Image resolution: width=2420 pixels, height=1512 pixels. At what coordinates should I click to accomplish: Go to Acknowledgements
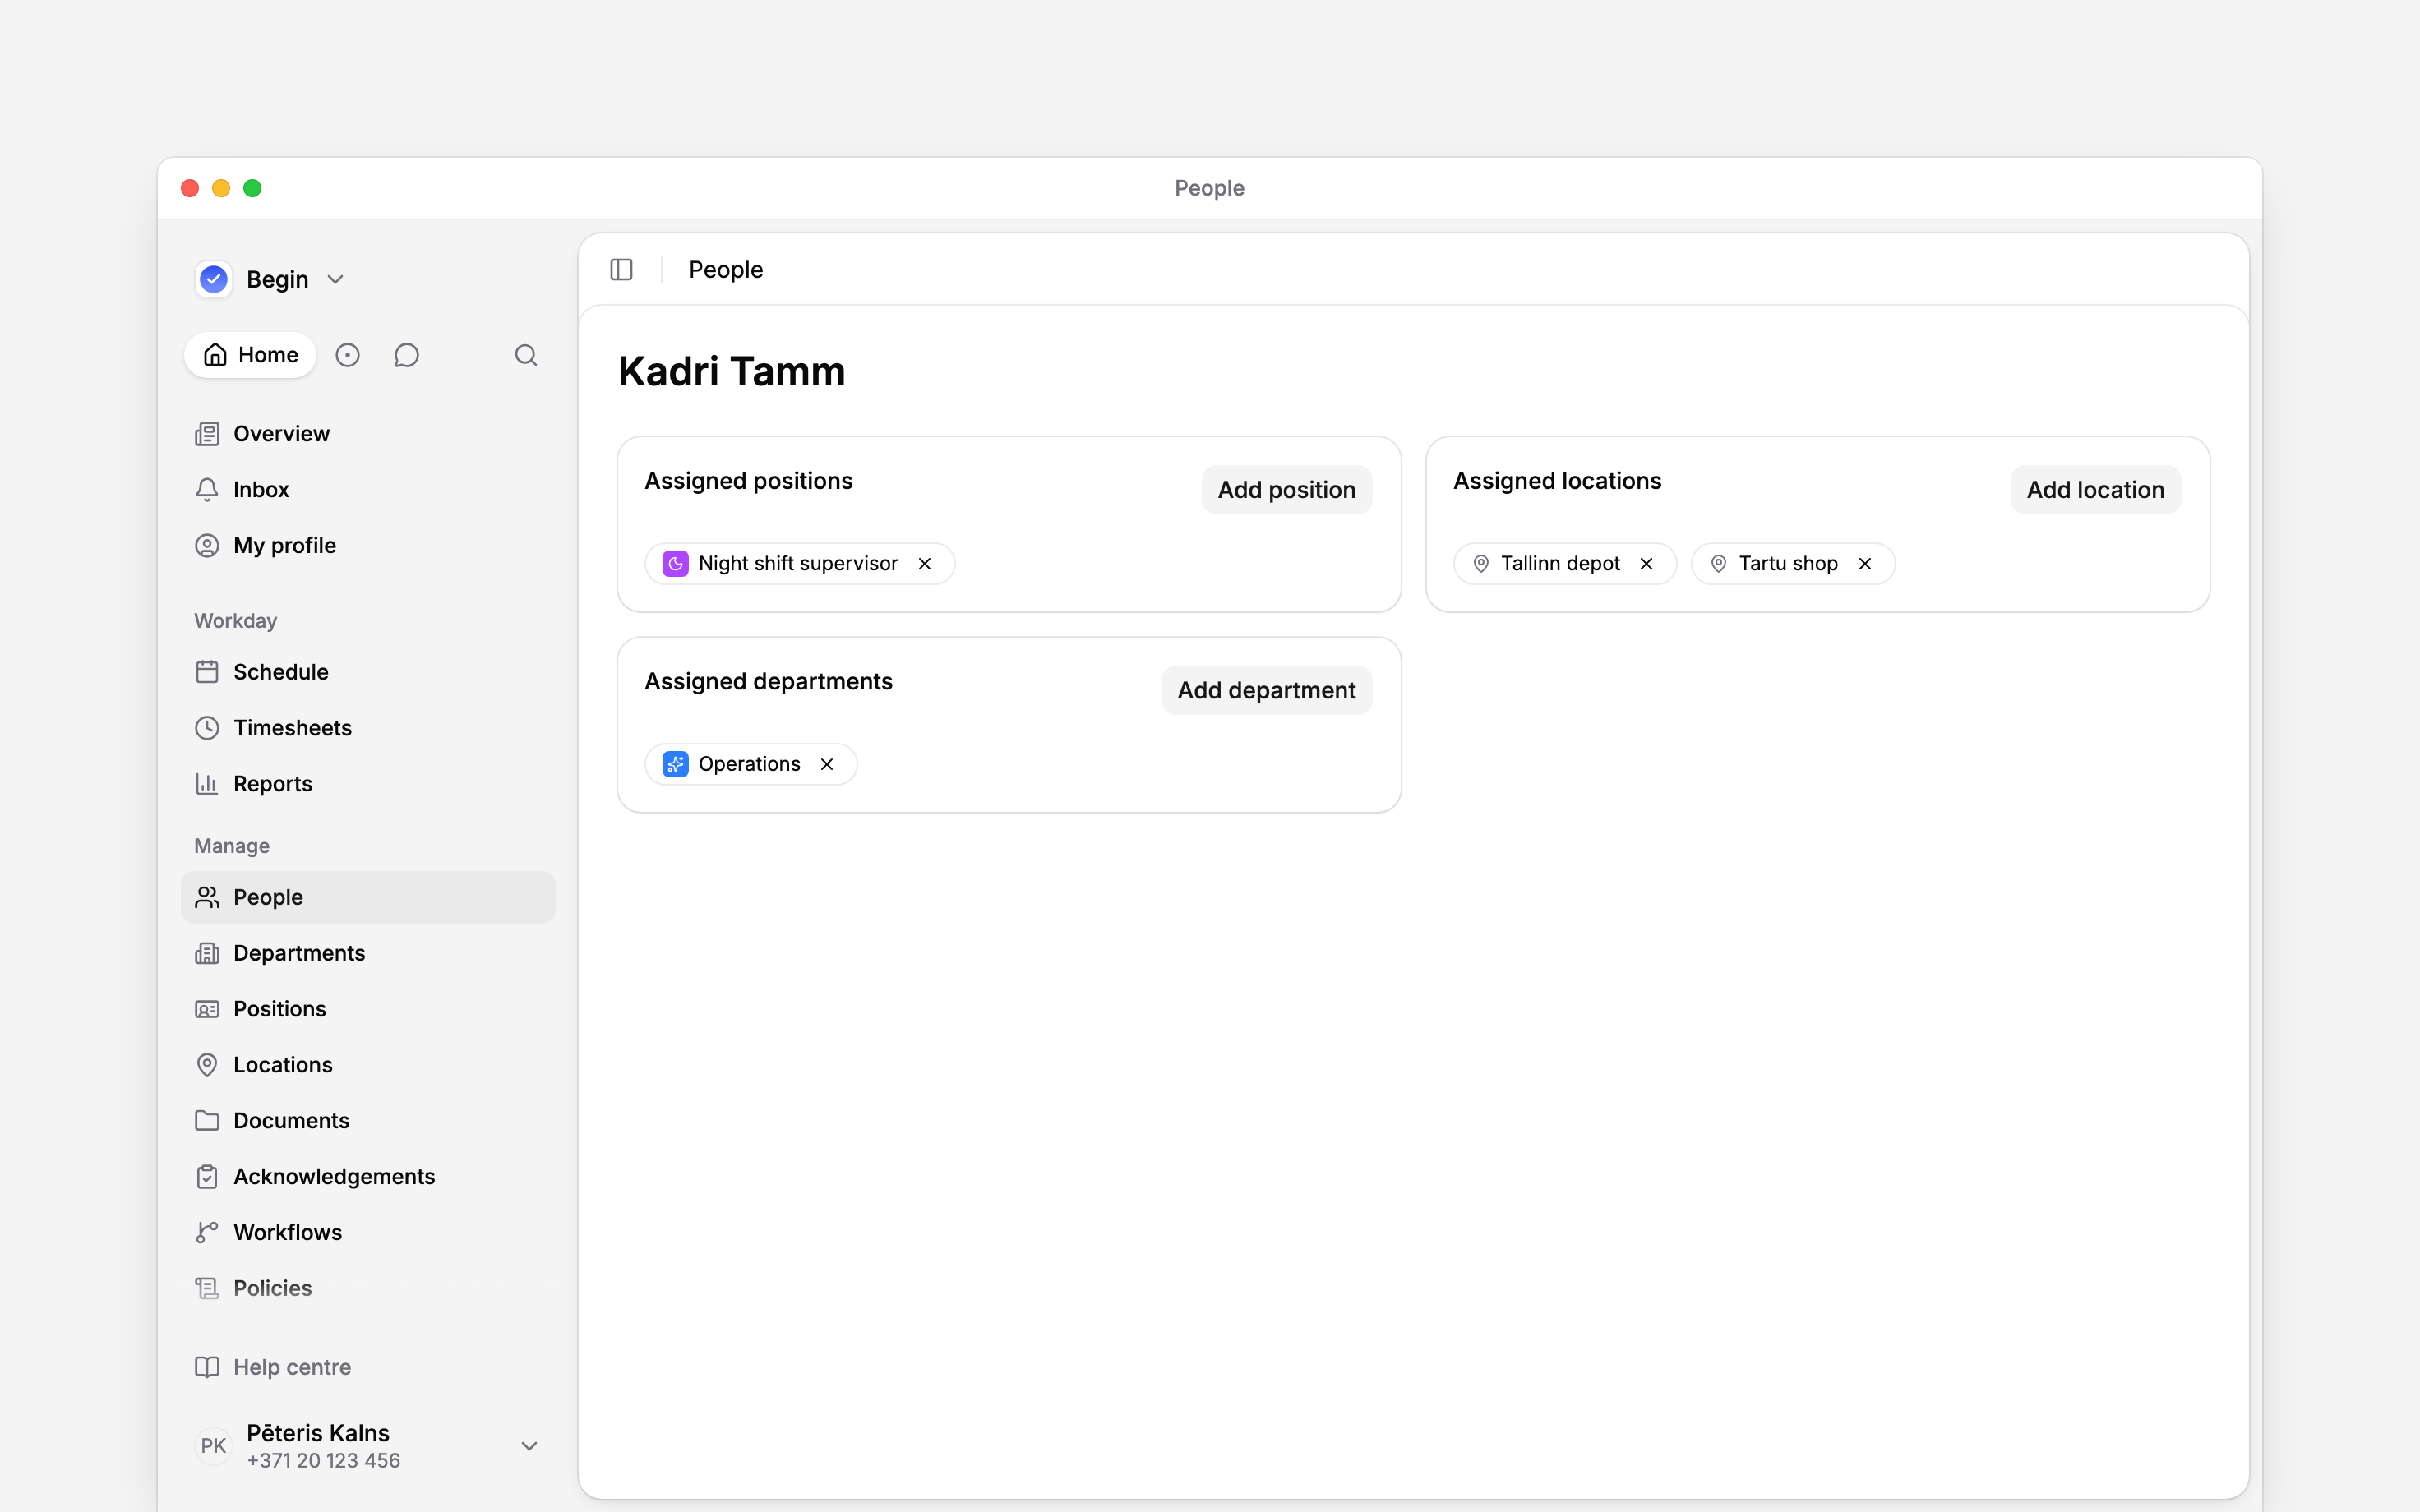pos(368,1177)
